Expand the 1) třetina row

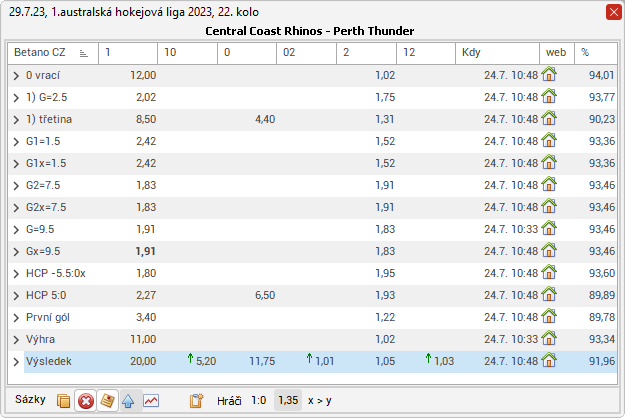pos(16,119)
